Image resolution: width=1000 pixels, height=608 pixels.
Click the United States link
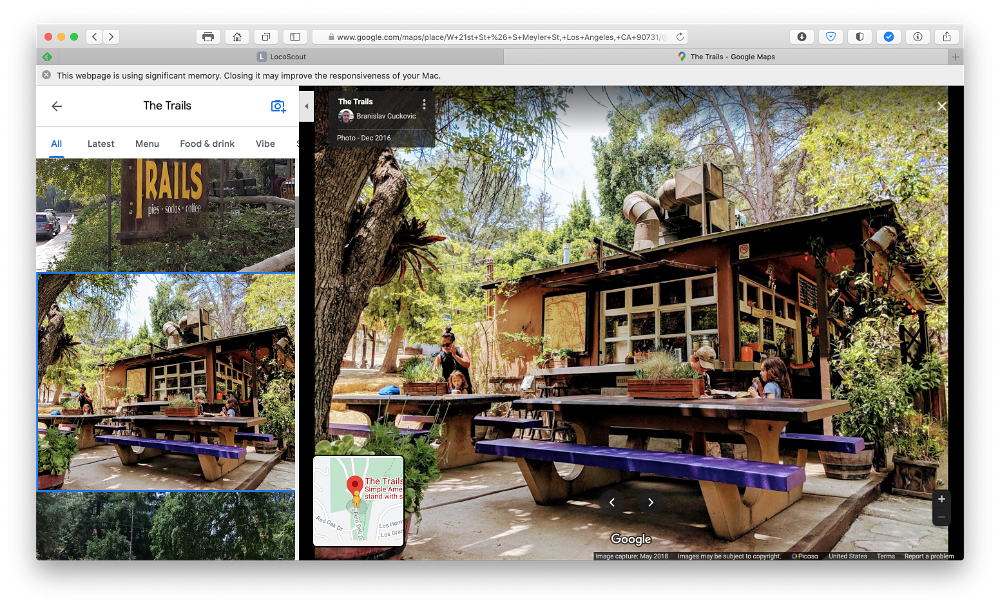pyautogui.click(x=848, y=556)
